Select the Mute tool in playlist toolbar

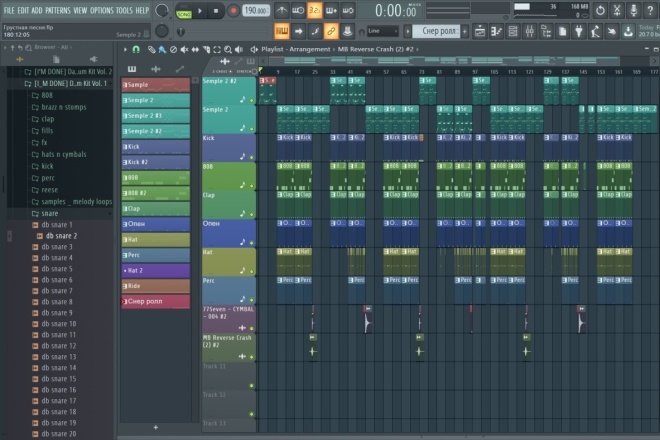coord(184,50)
